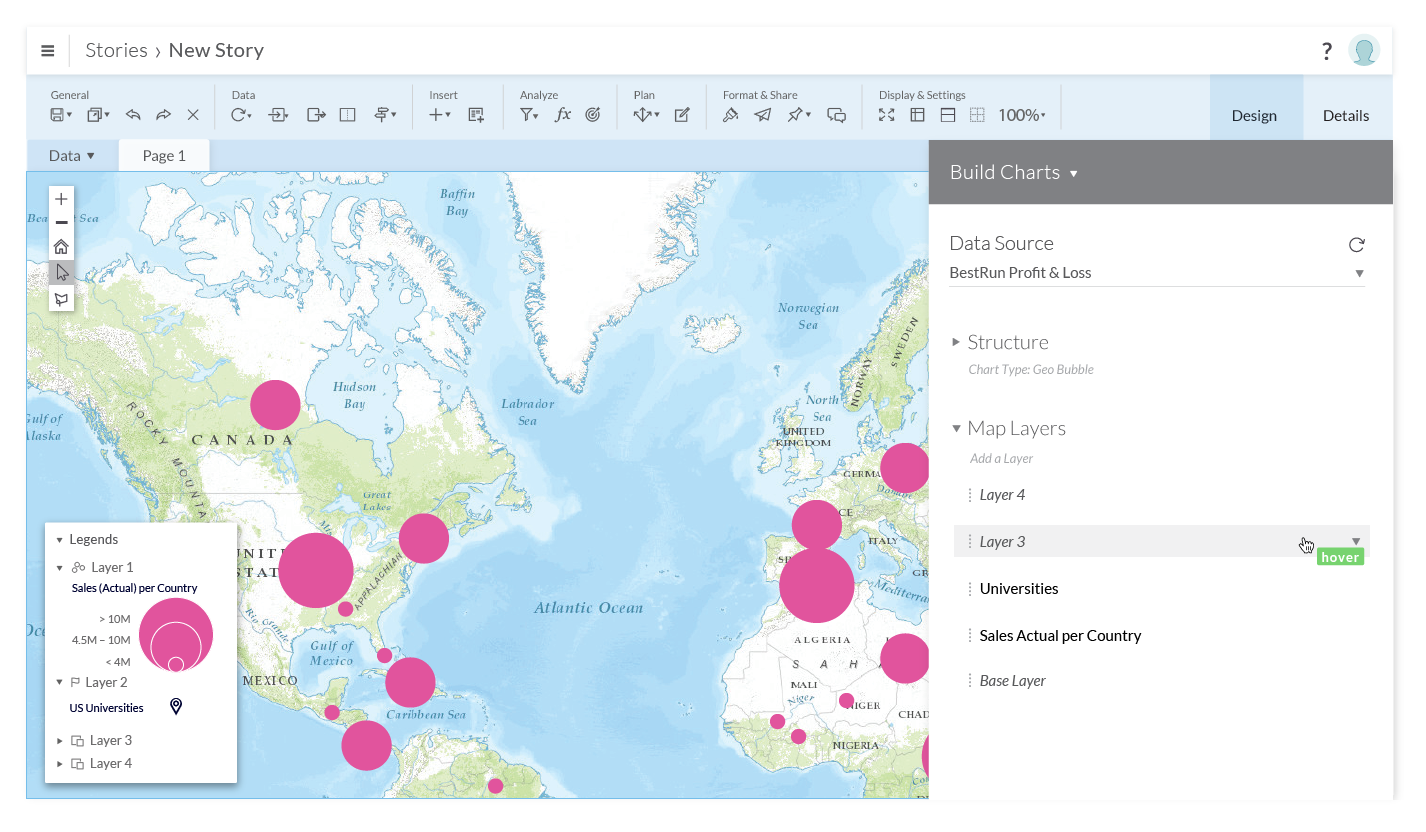
Task: Open the Build Charts panel dropdown
Action: (1074, 174)
